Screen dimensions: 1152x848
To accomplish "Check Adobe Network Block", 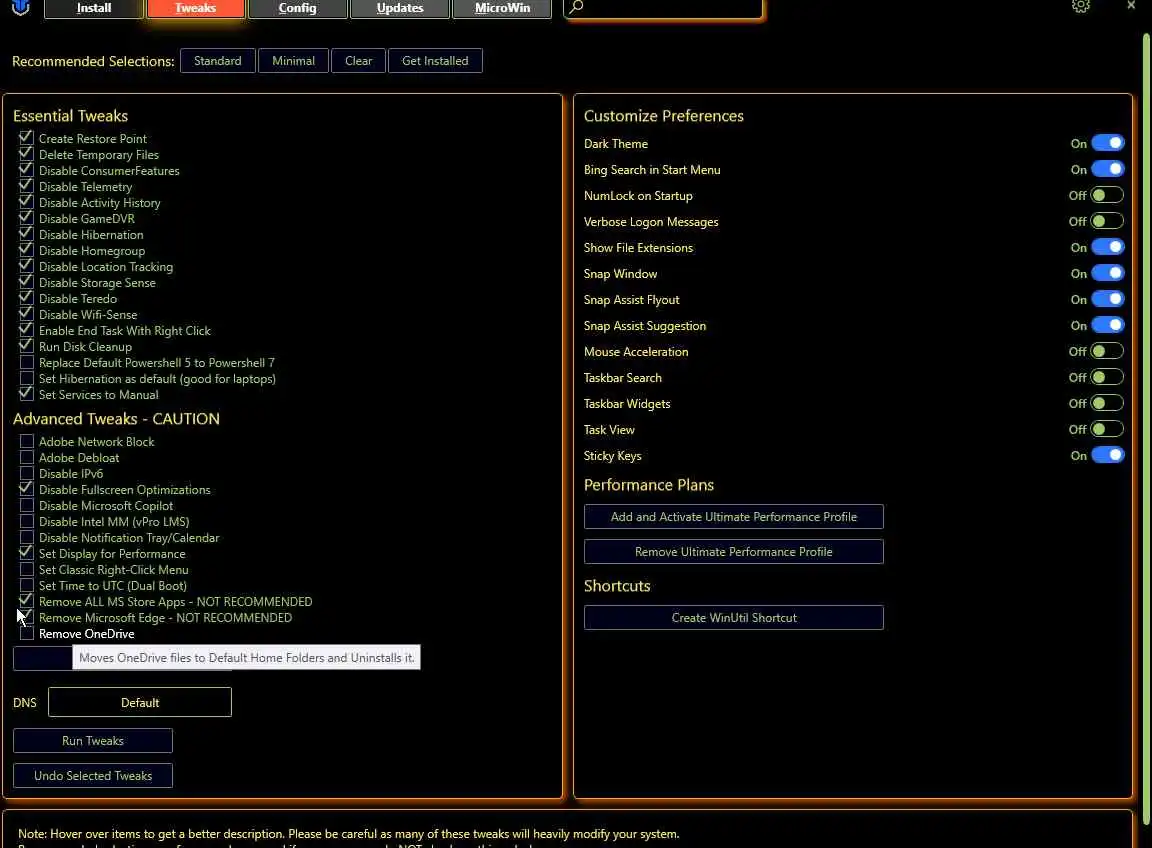I will [26, 442].
